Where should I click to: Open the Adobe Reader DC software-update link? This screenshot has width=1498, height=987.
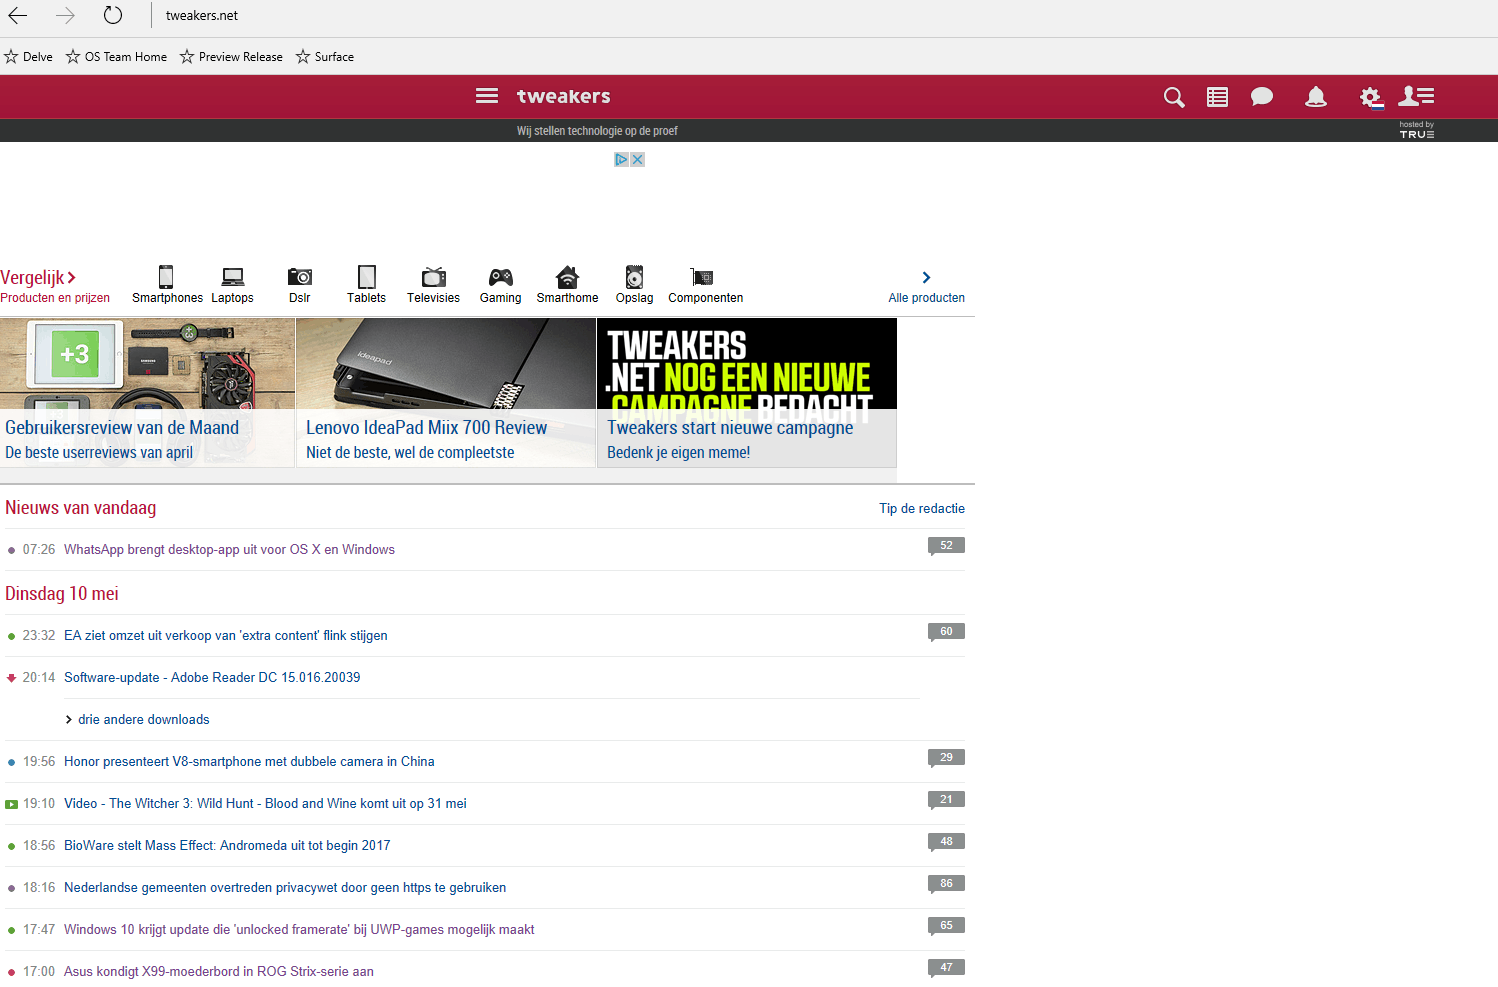pos(212,677)
